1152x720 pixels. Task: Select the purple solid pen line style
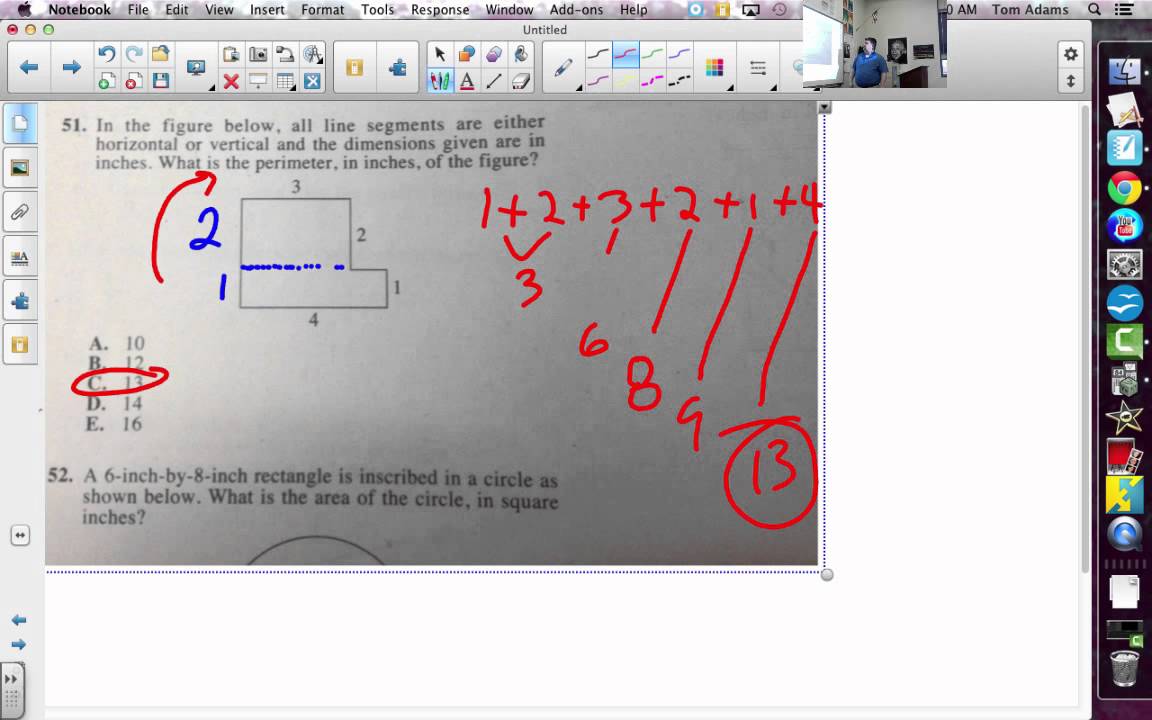680,54
